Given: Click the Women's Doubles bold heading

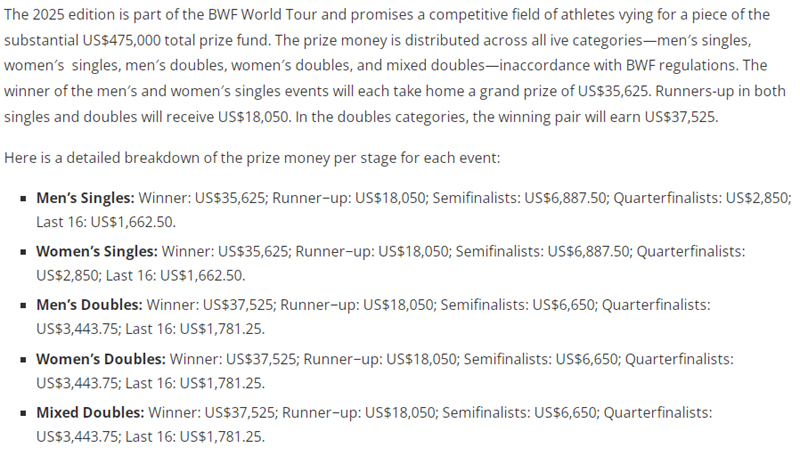Looking at the screenshot, I should click(x=101, y=359).
